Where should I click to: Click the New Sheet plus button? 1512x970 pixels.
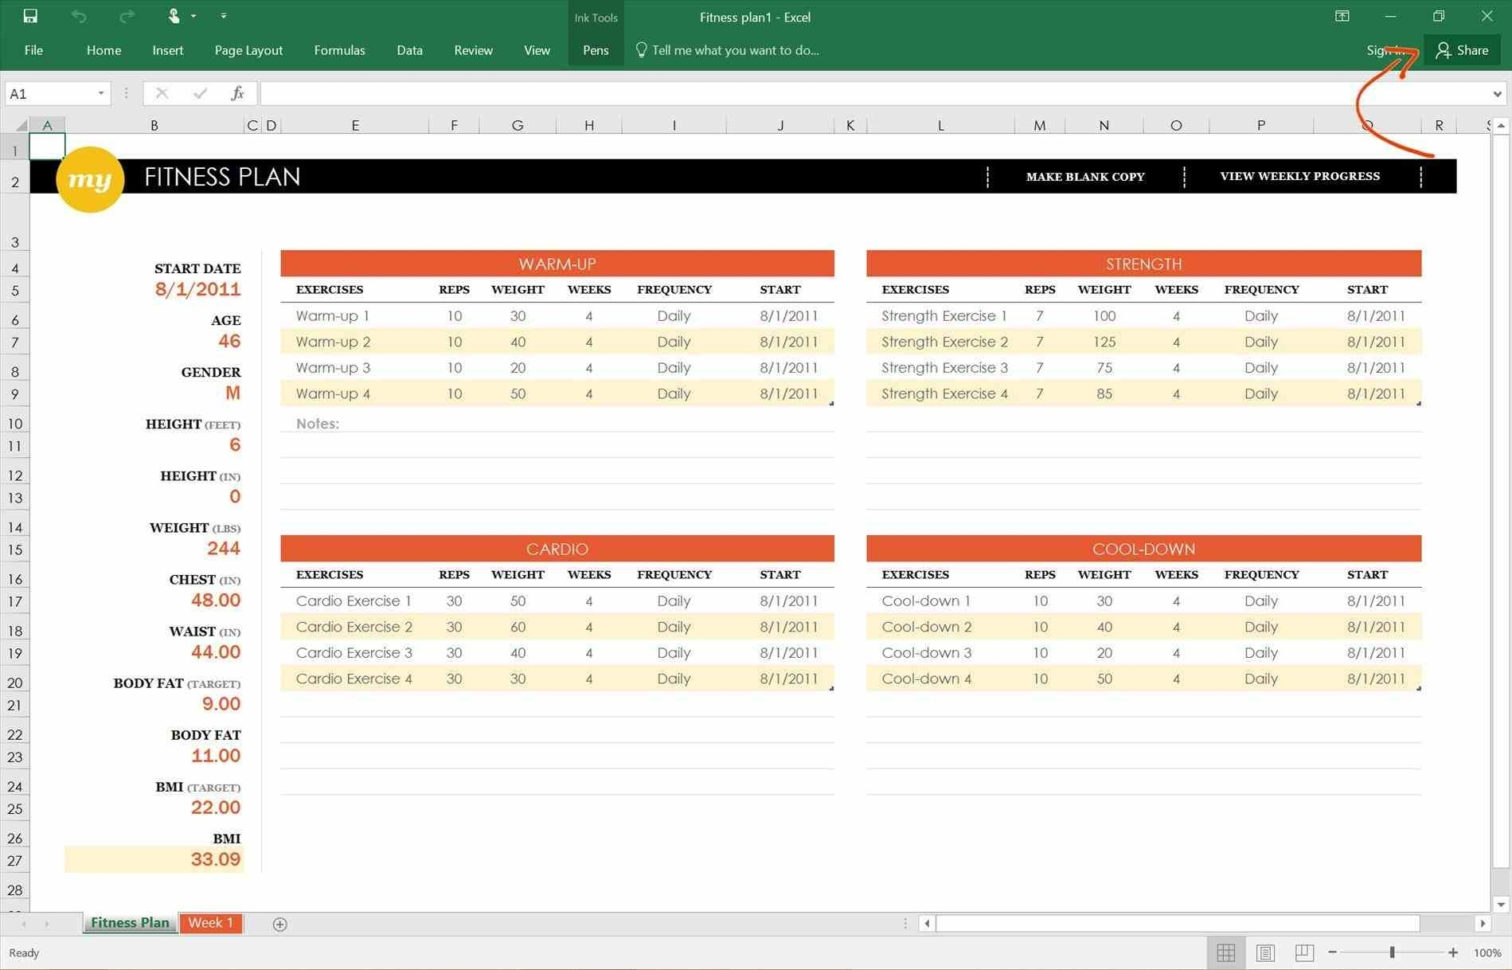[280, 924]
